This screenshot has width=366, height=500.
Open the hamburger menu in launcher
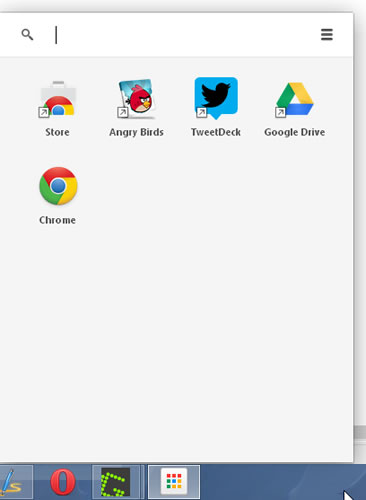(327, 34)
